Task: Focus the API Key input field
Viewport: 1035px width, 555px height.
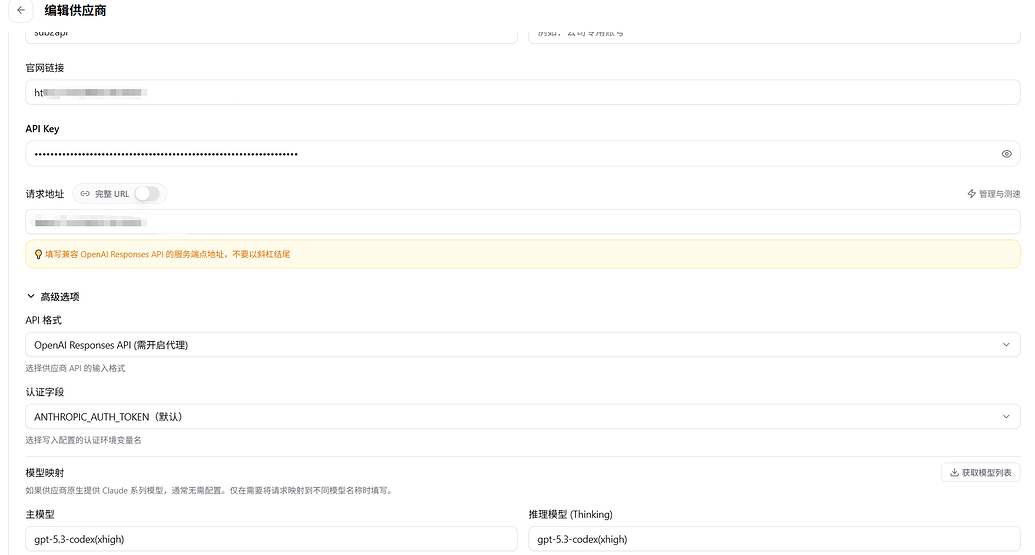Action: 523,154
